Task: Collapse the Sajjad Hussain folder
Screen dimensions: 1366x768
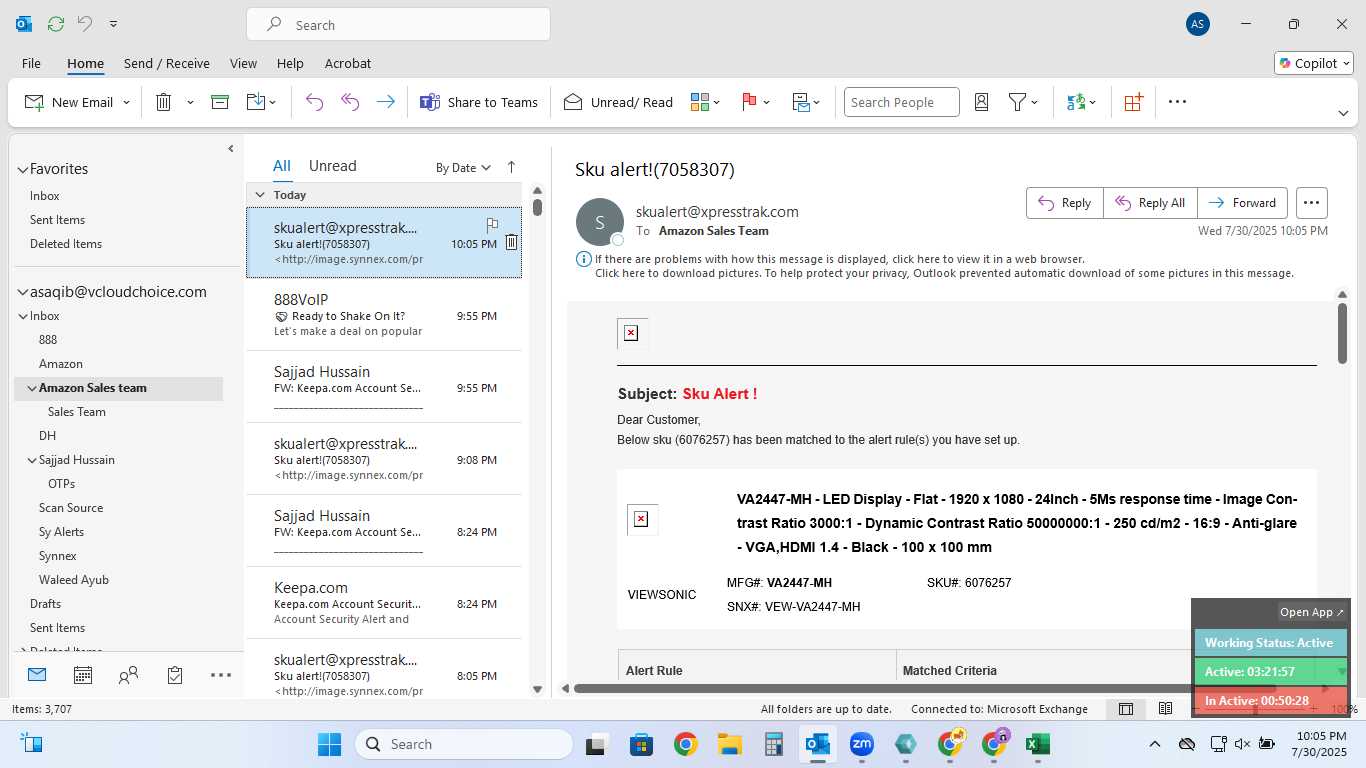Action: click(x=32, y=460)
